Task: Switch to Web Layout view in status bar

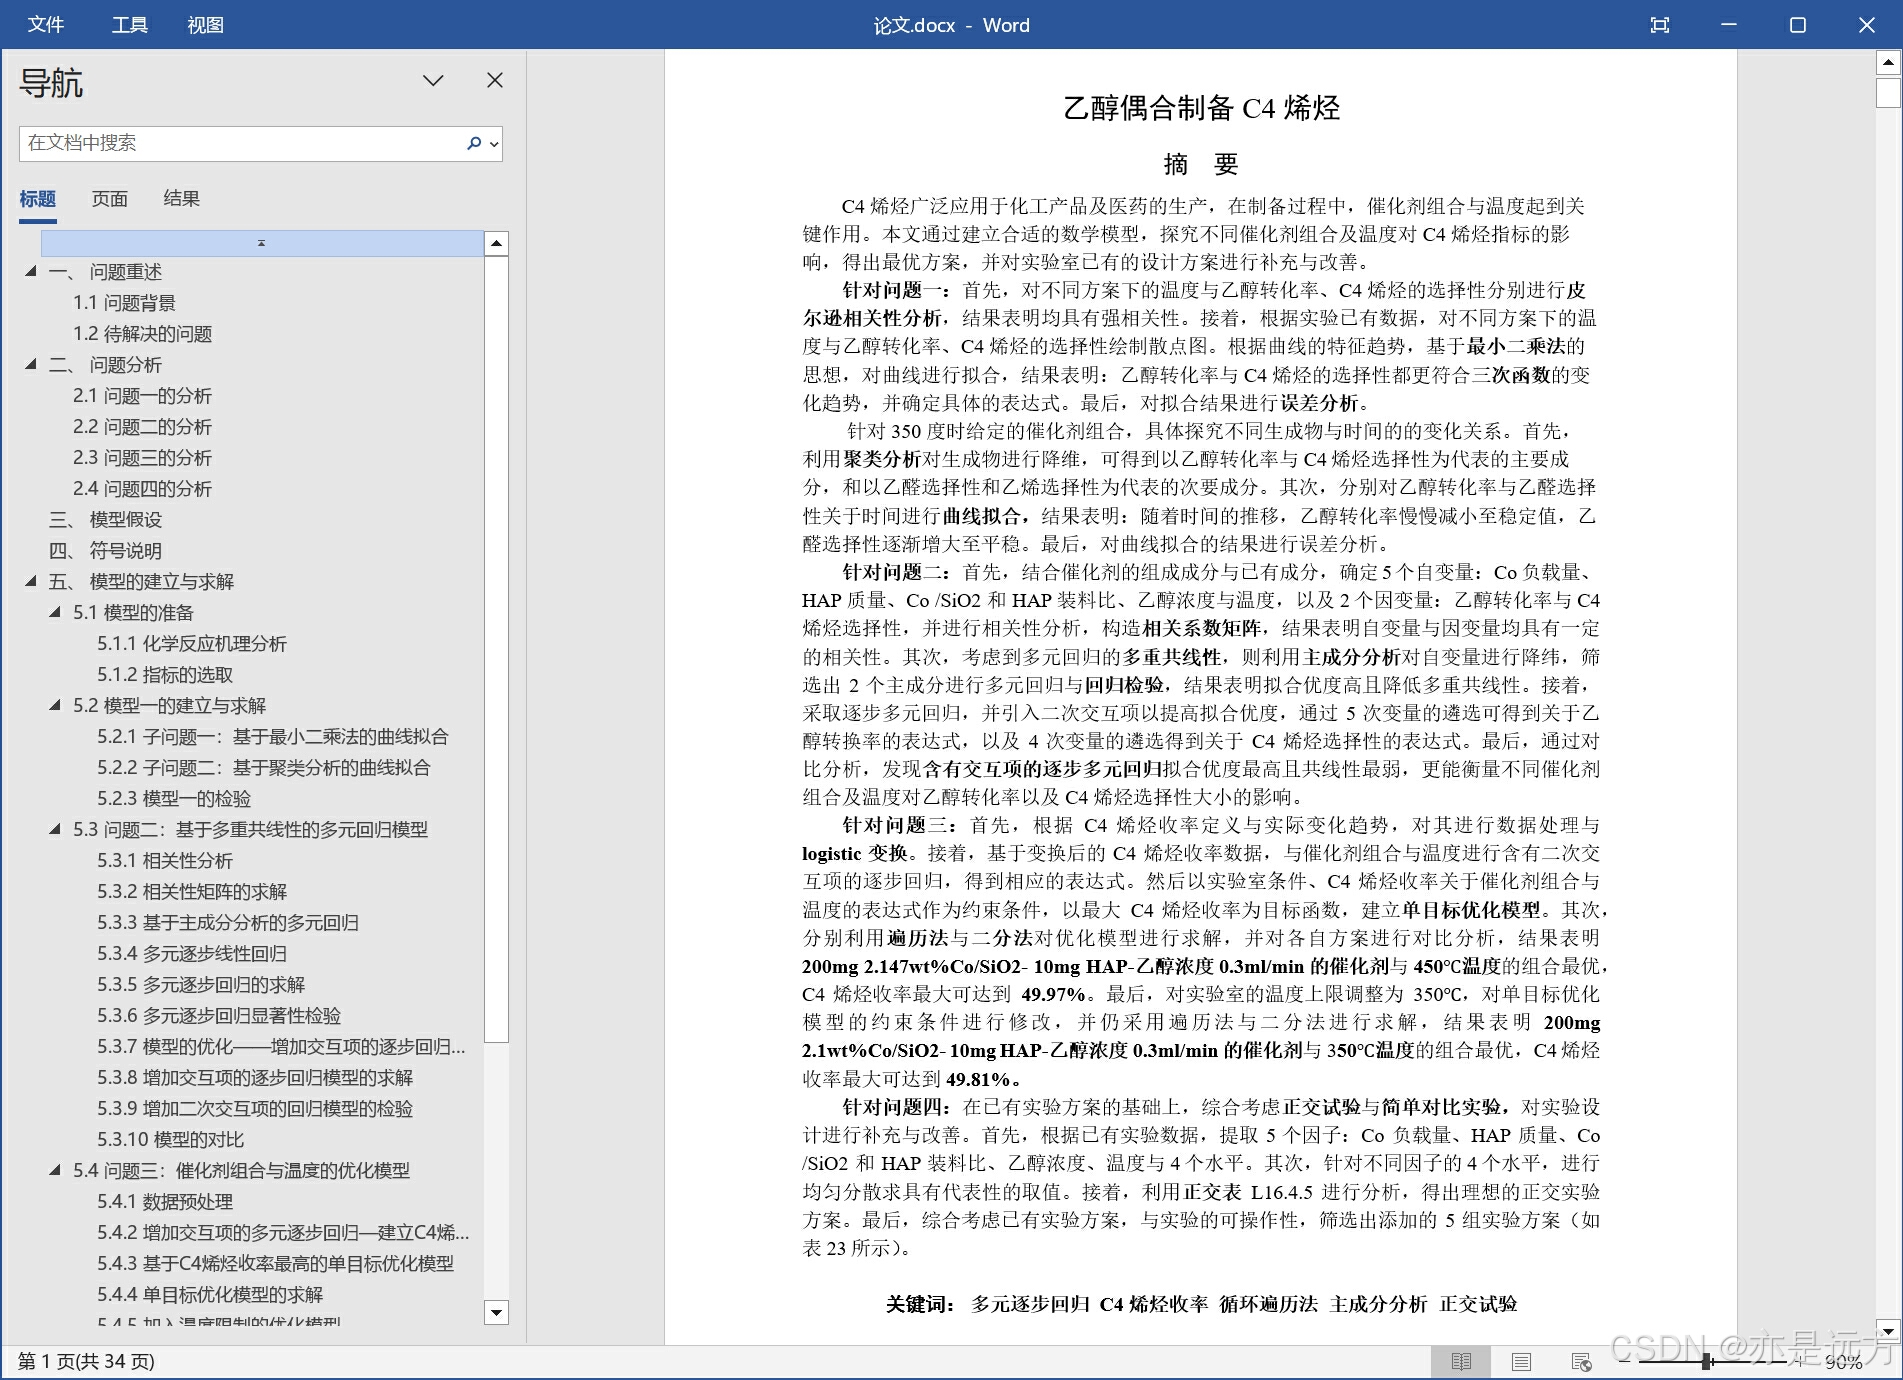Action: pyautogui.click(x=1581, y=1362)
